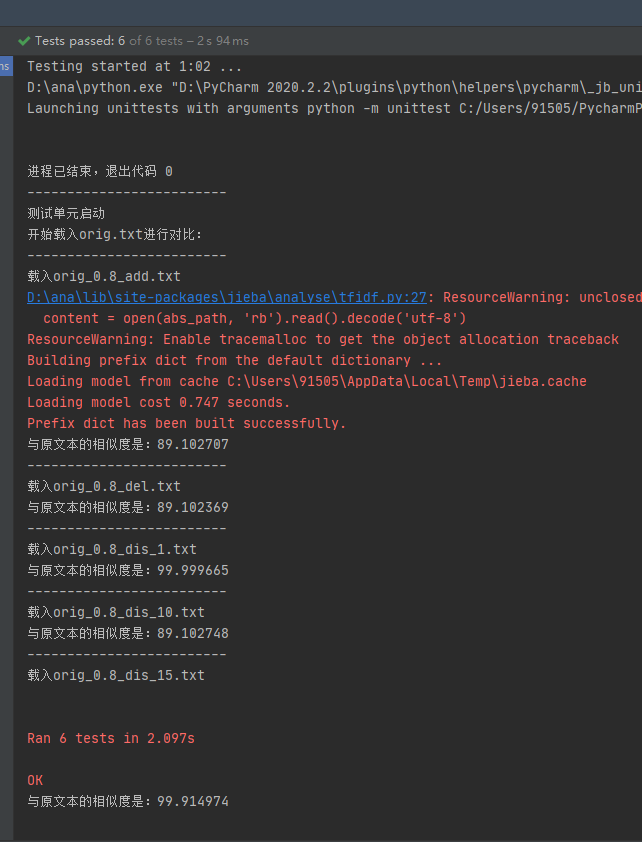Click the 'ResourceWarning: Enable tracemalloc' red line
The image size is (642, 842).
click(323, 339)
